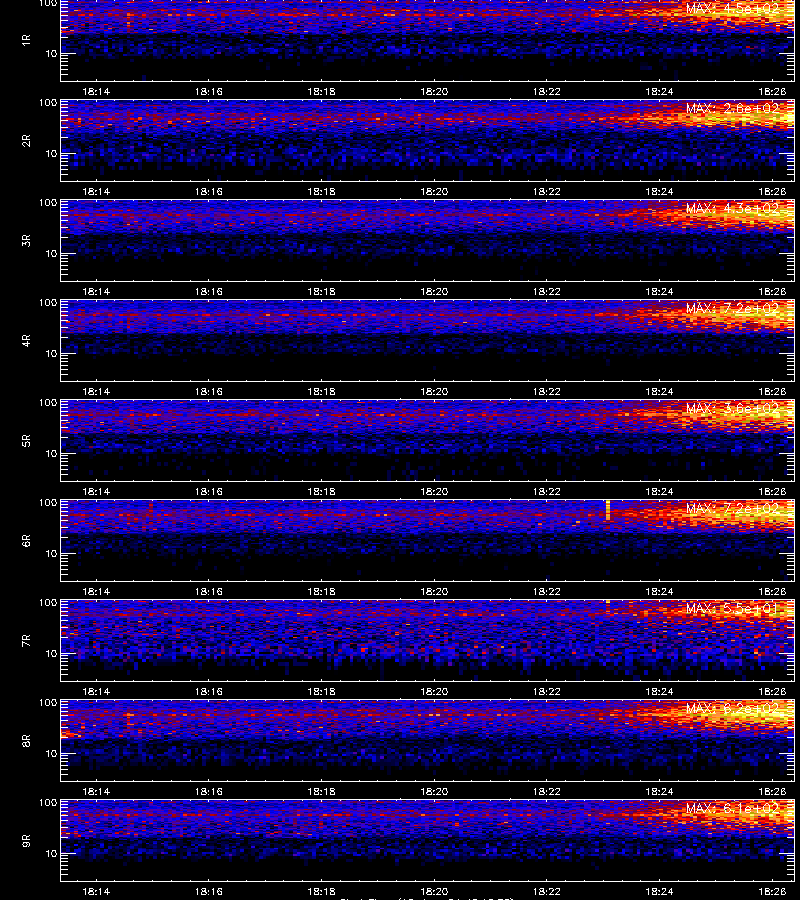Click the 18:14 time label under panel 7R
This screenshot has width=800, height=900.
point(96,691)
